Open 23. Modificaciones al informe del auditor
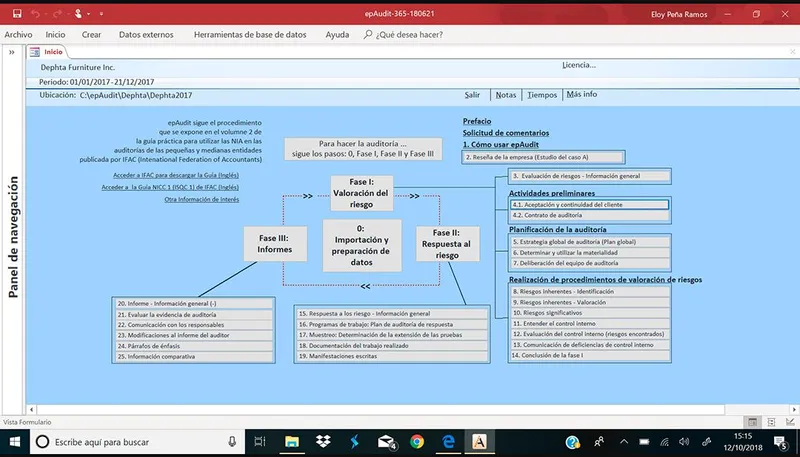This screenshot has width=800, height=457. click(193, 336)
